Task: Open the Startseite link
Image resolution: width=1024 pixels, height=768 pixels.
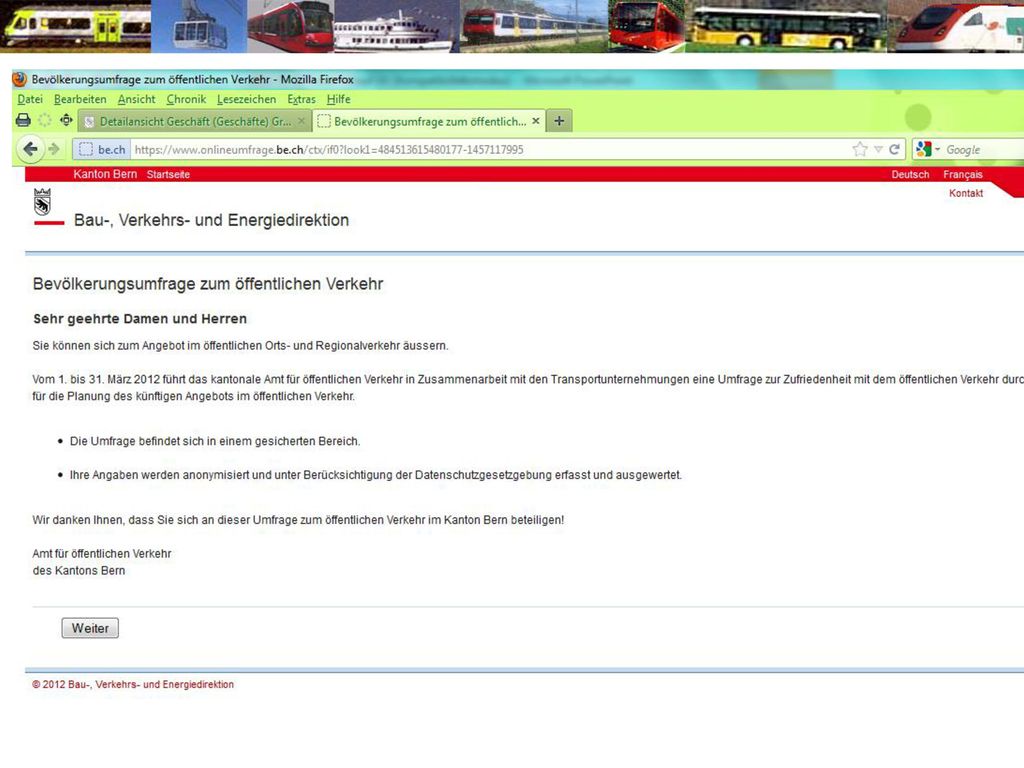Action: click(168, 174)
